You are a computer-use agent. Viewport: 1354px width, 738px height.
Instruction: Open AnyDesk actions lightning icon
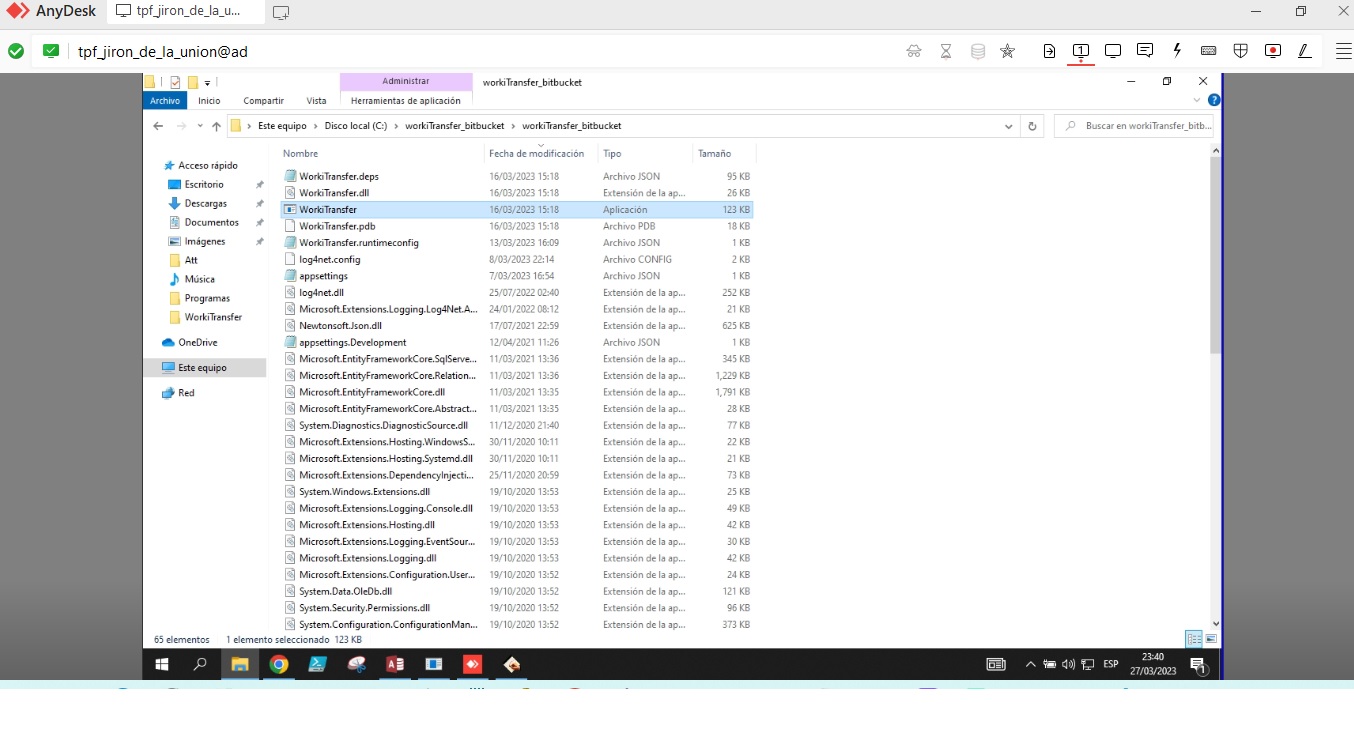[1177, 51]
